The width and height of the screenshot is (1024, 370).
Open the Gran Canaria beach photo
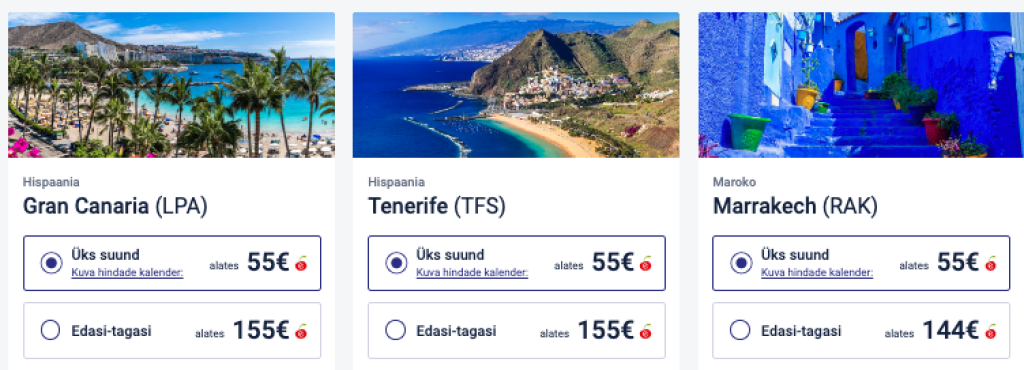(x=171, y=85)
